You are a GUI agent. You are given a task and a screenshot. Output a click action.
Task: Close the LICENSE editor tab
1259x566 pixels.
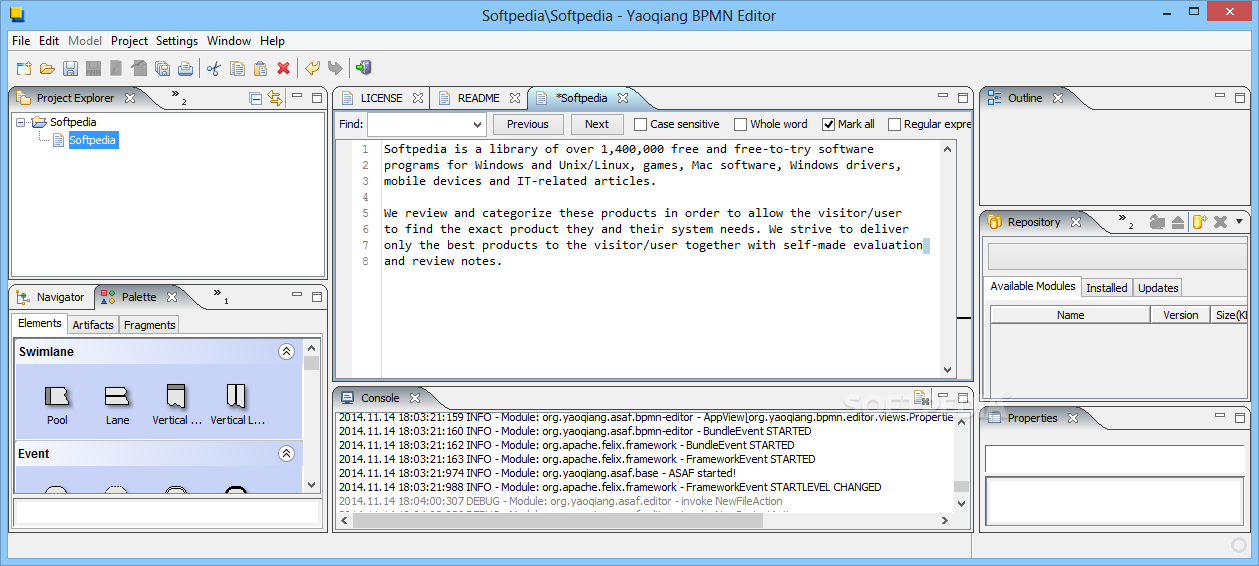coord(418,98)
